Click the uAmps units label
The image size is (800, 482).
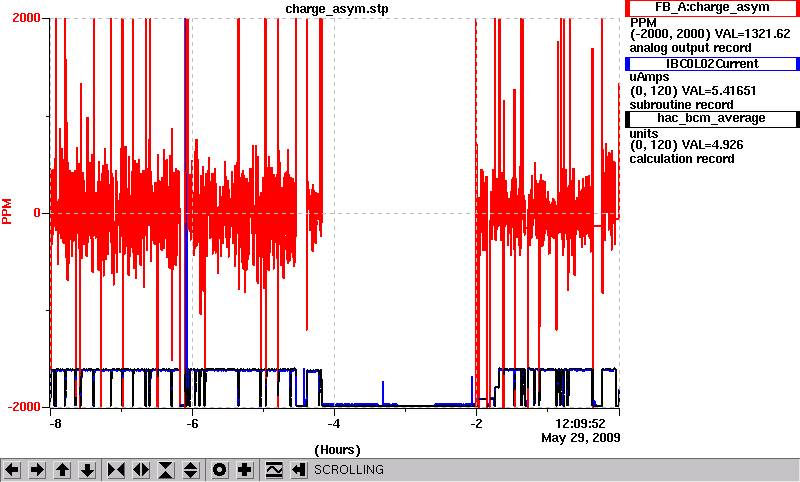pyautogui.click(x=649, y=77)
